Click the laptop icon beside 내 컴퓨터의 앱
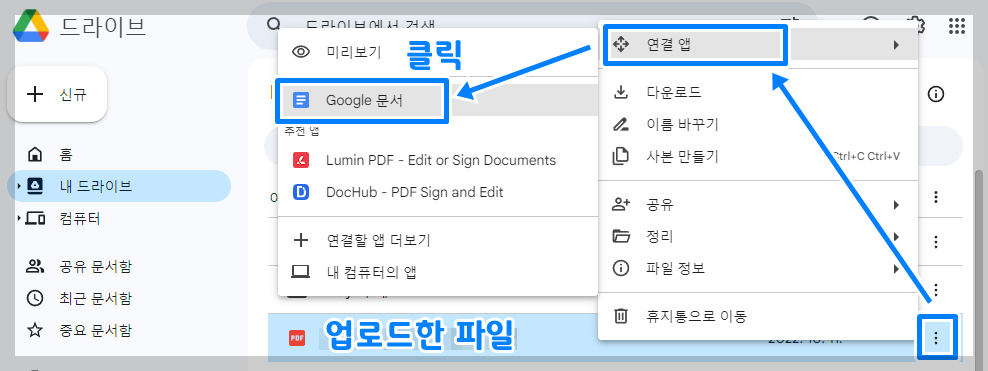This screenshot has width=988, height=371. 301,272
